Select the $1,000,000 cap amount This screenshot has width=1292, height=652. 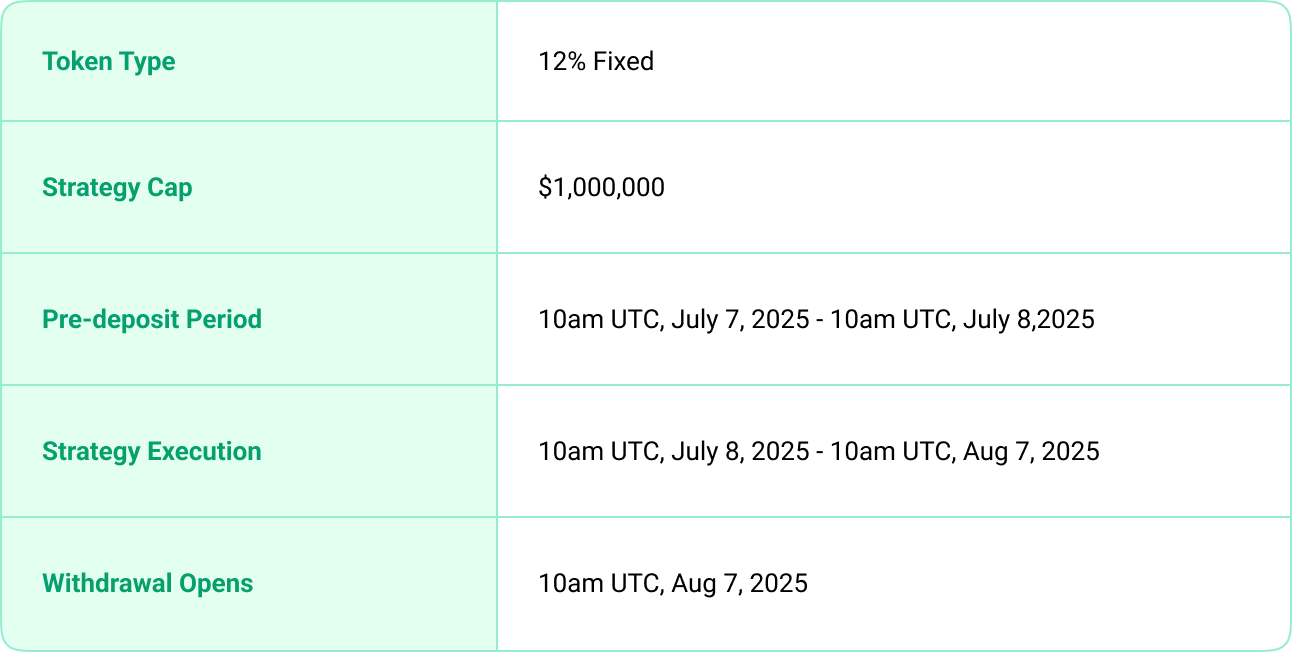point(601,188)
